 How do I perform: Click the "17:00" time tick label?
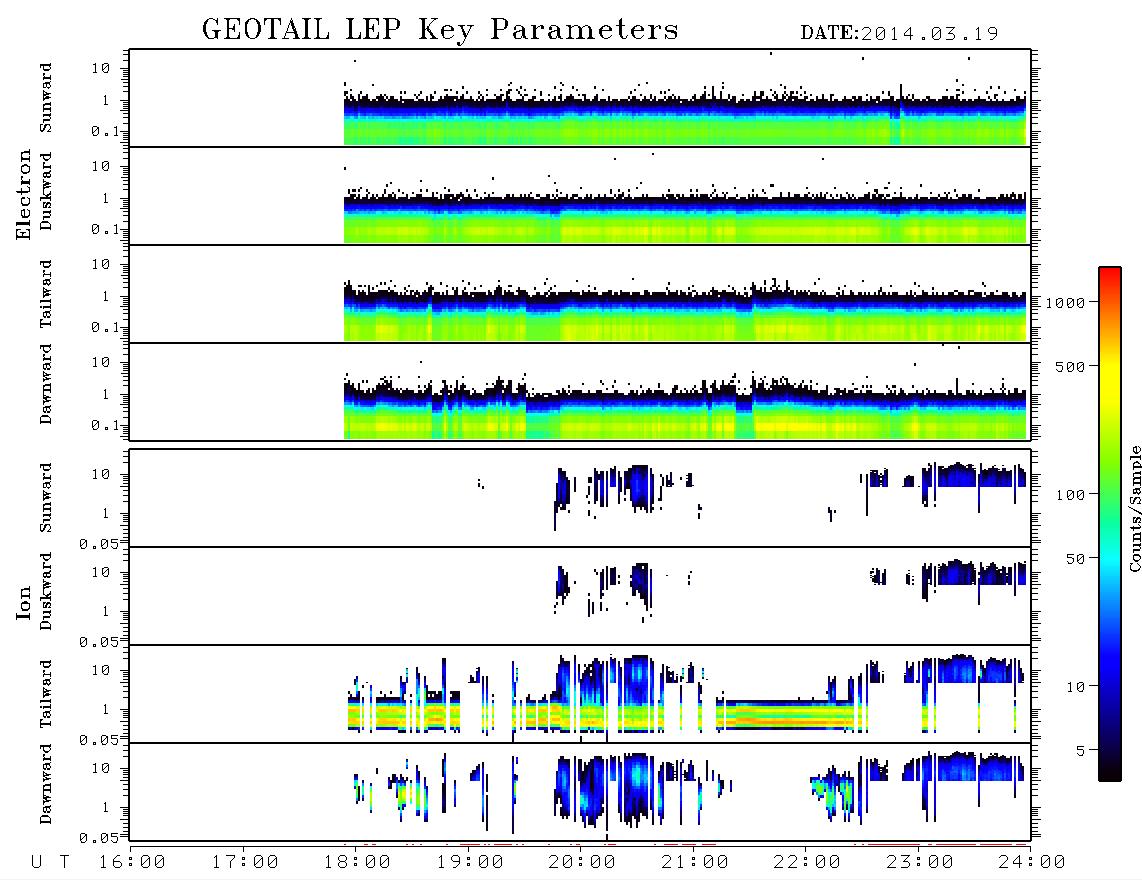click(245, 862)
